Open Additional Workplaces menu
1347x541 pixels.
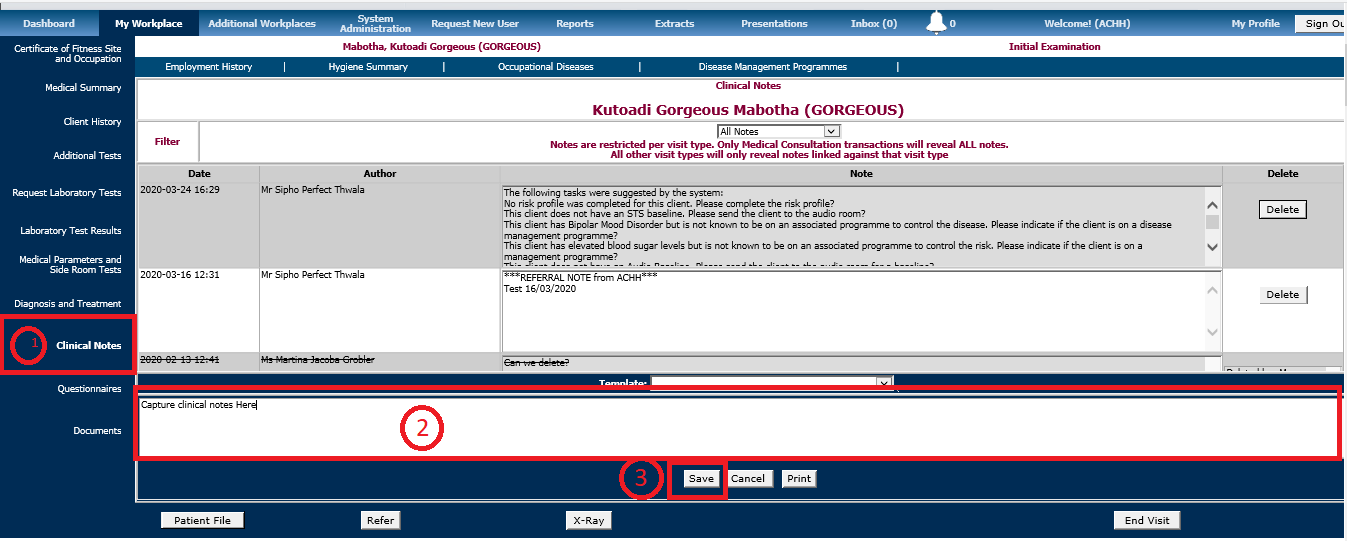coord(262,23)
